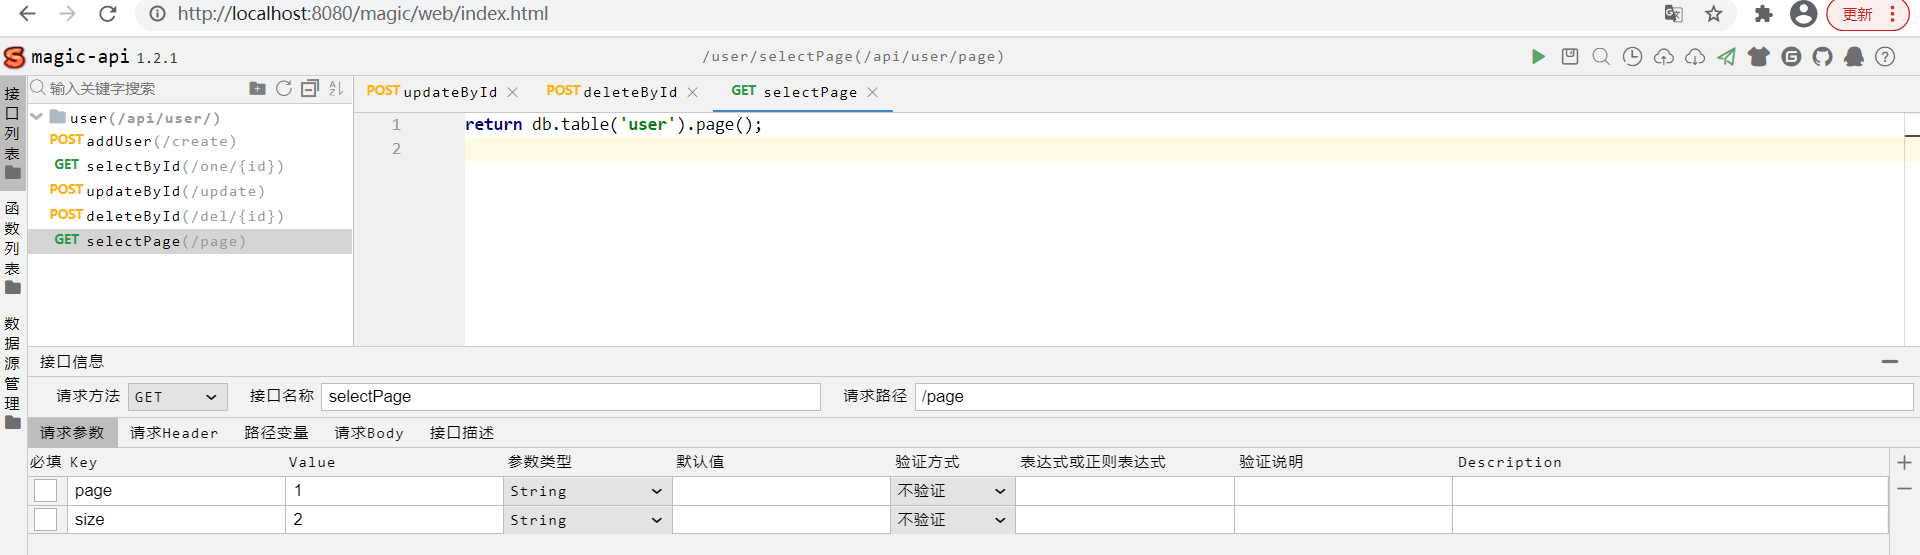Check the required box for size parameter
Screen dimensions: 1920x555
pos(45,520)
